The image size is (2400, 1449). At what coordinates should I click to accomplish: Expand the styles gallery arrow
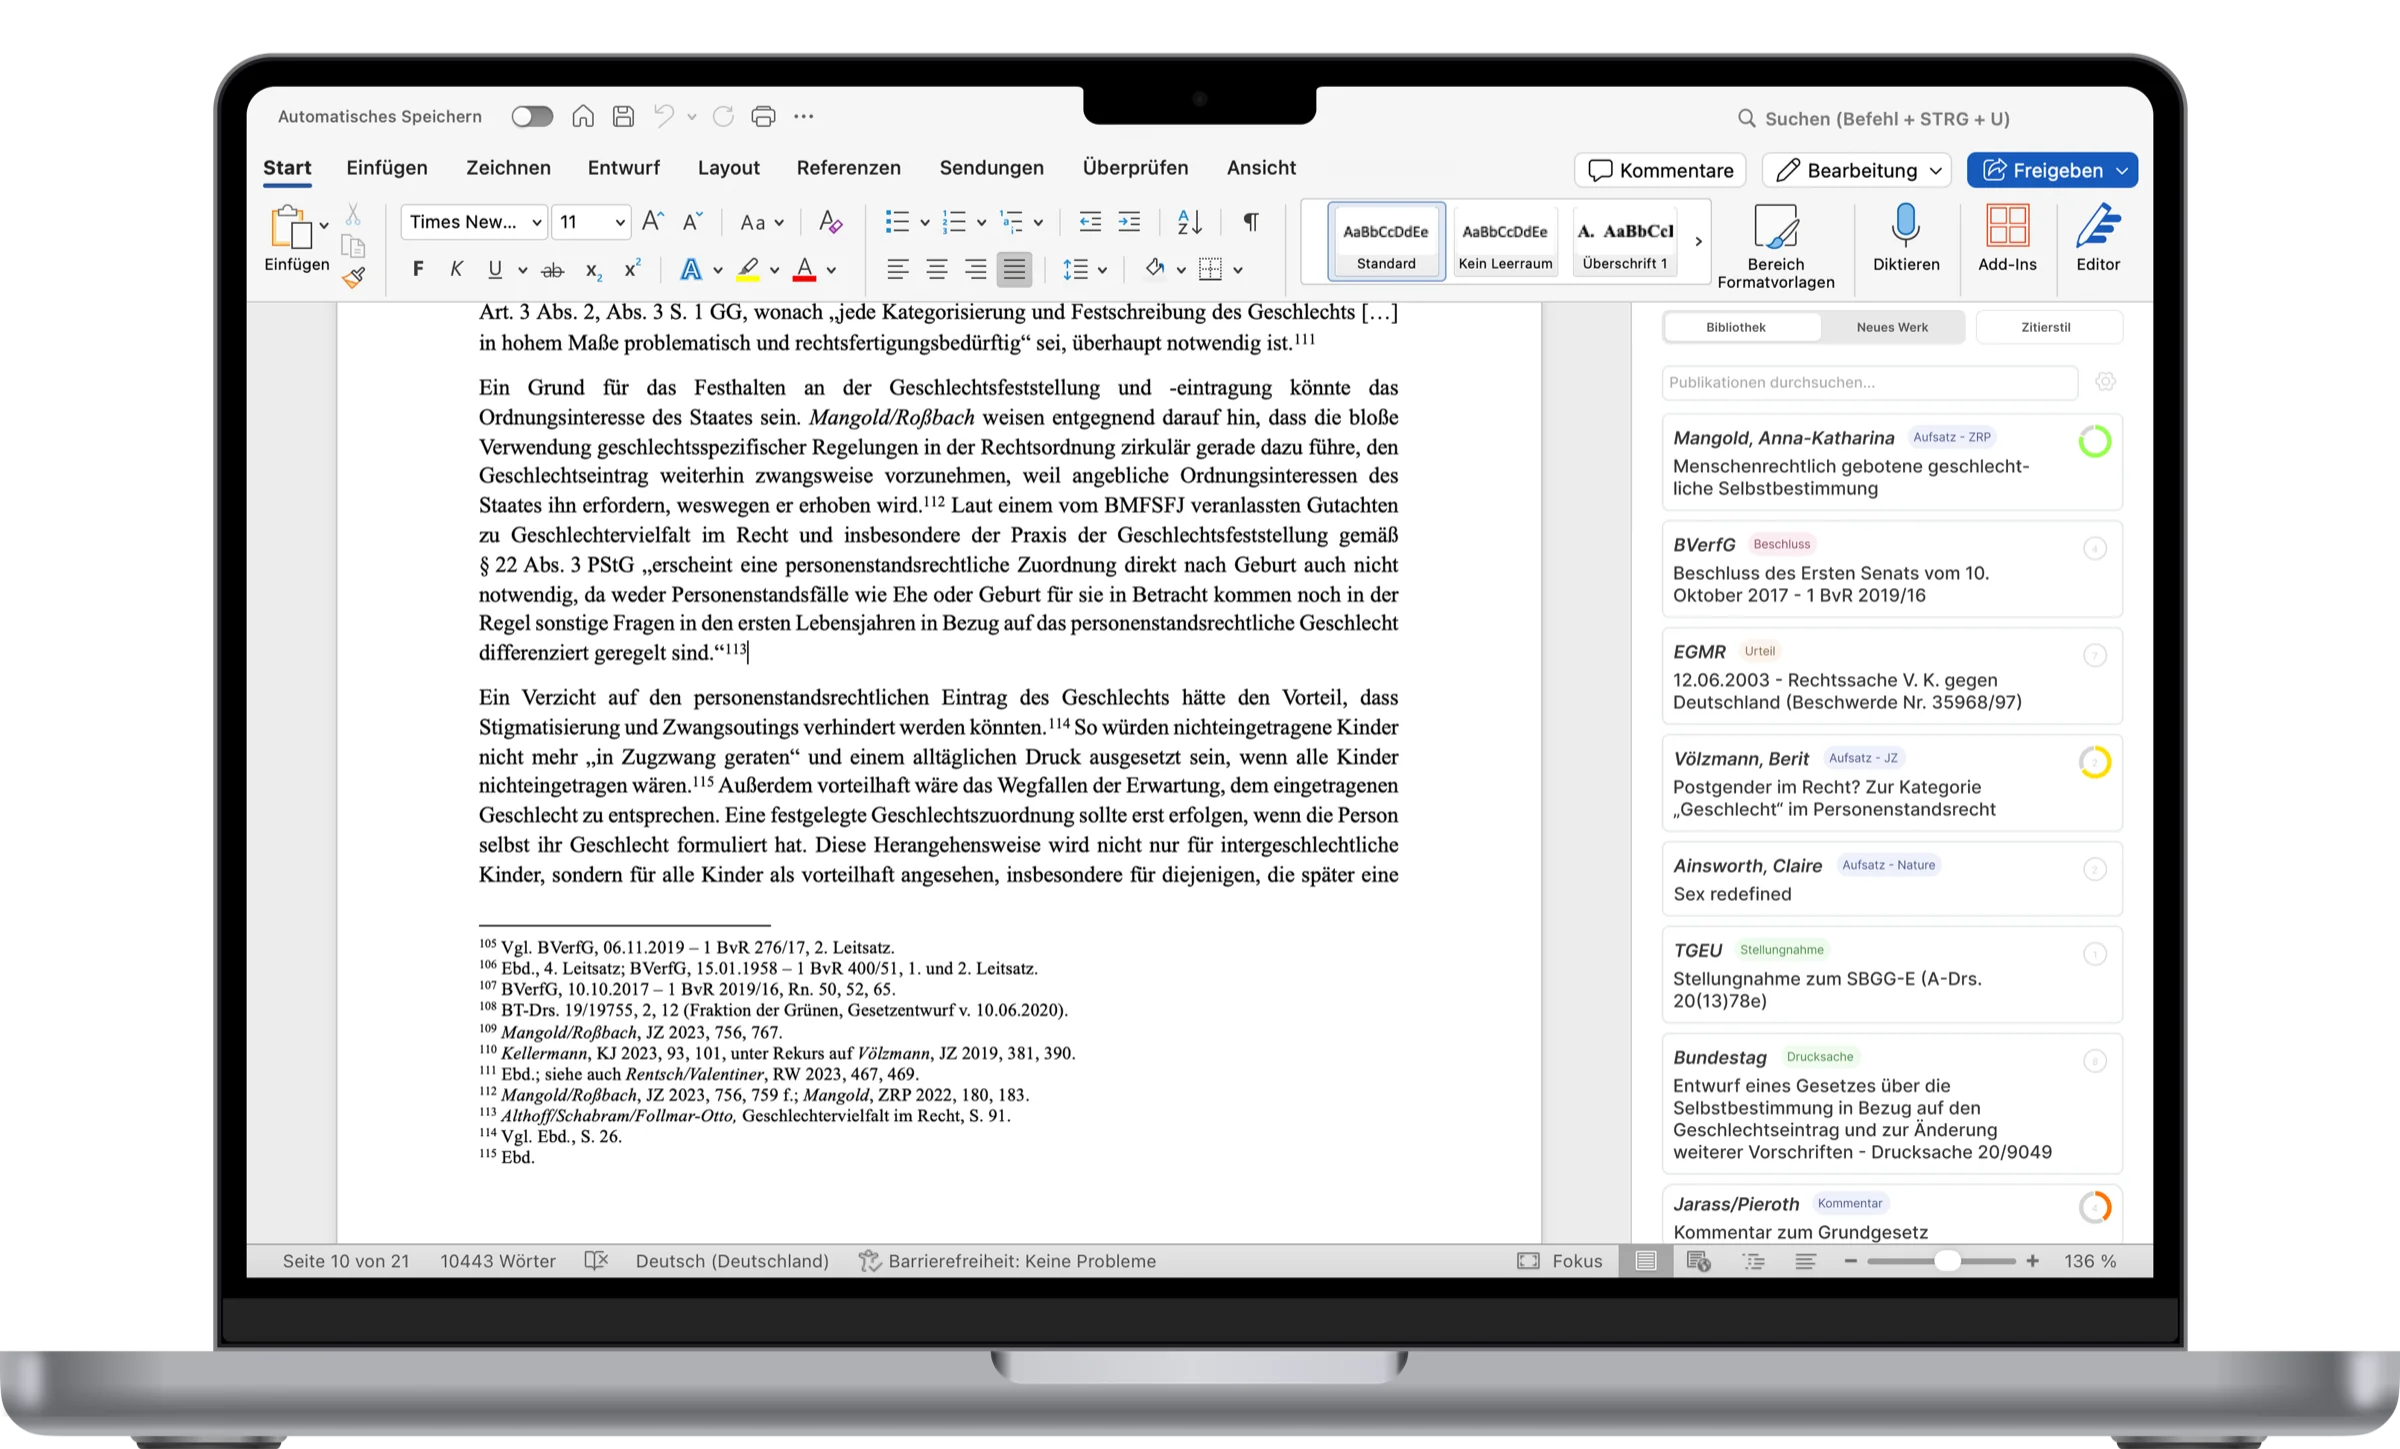coord(1697,241)
